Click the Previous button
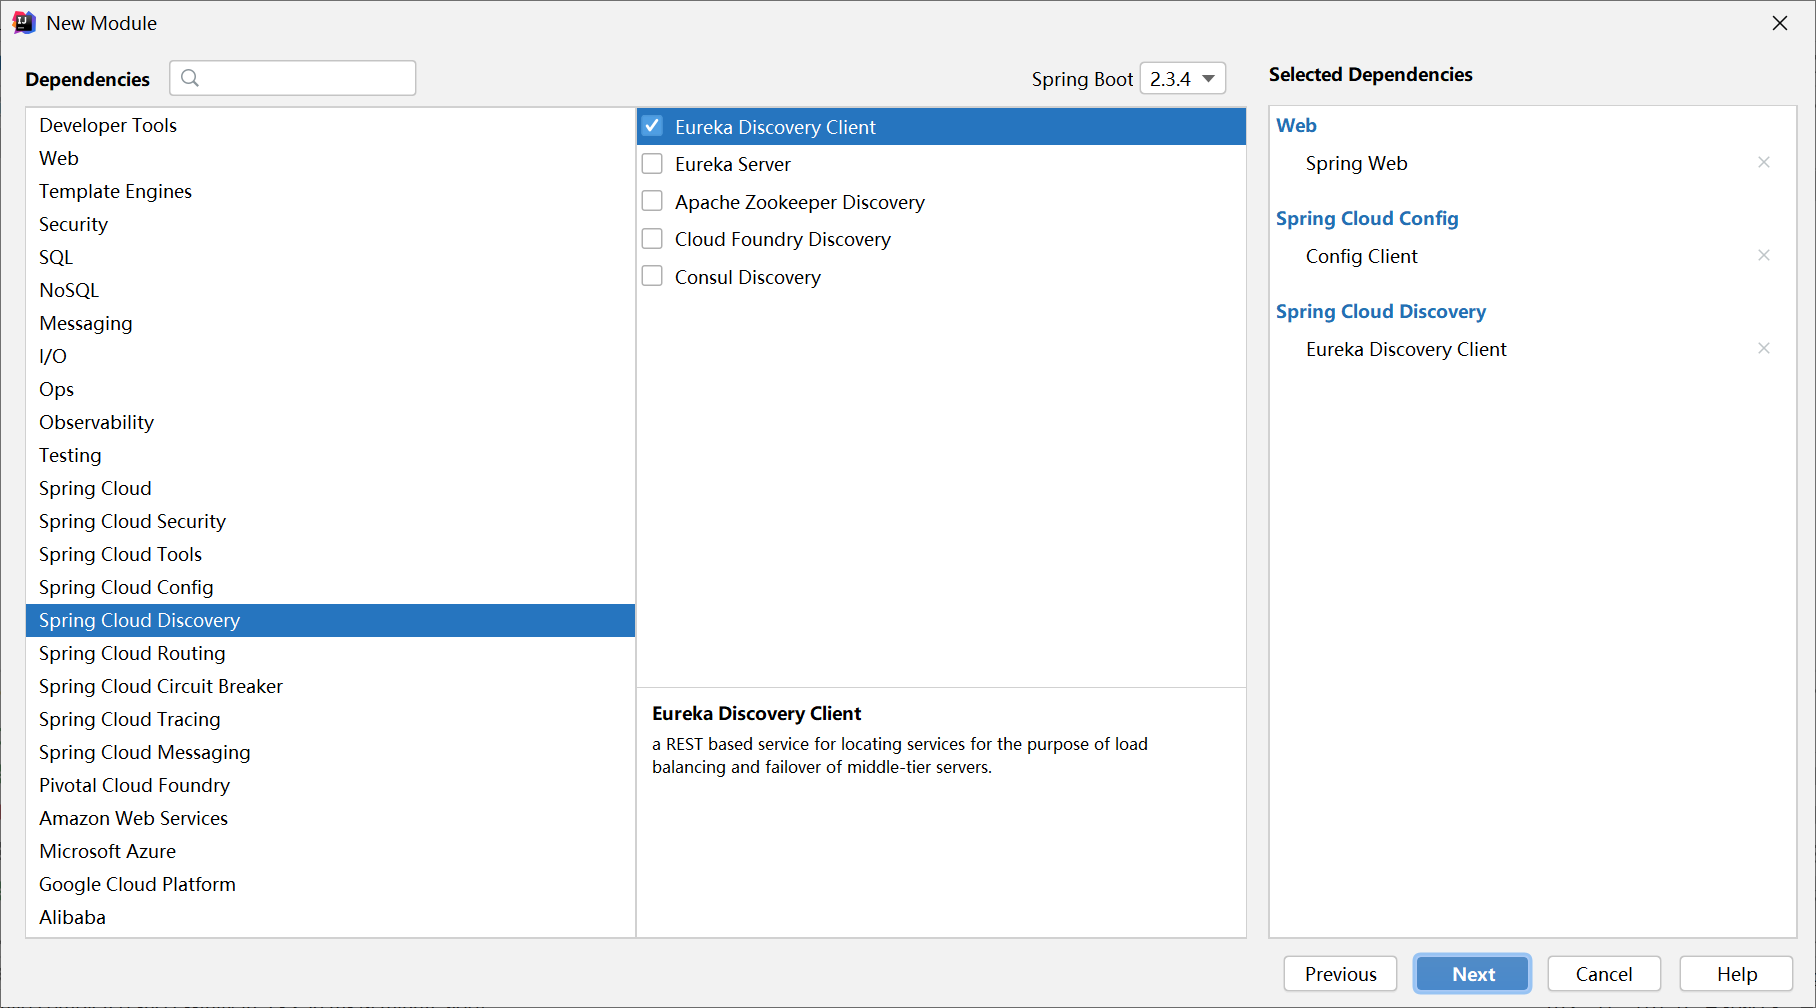 1340,974
